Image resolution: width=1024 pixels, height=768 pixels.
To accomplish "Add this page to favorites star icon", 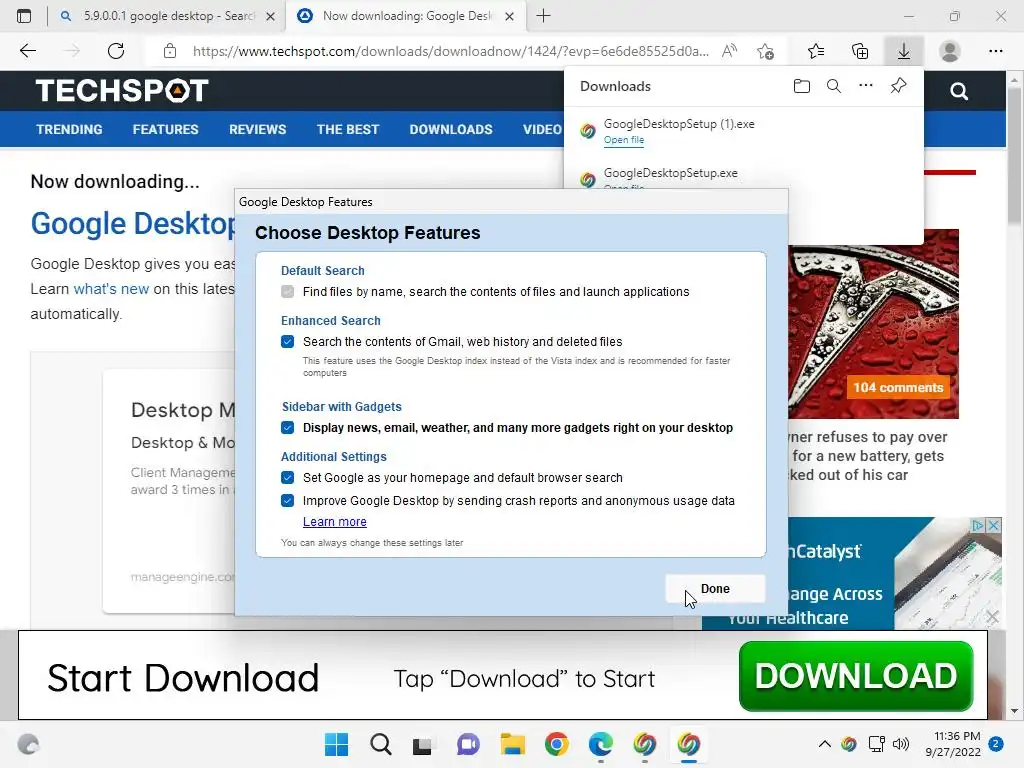I will (765, 51).
